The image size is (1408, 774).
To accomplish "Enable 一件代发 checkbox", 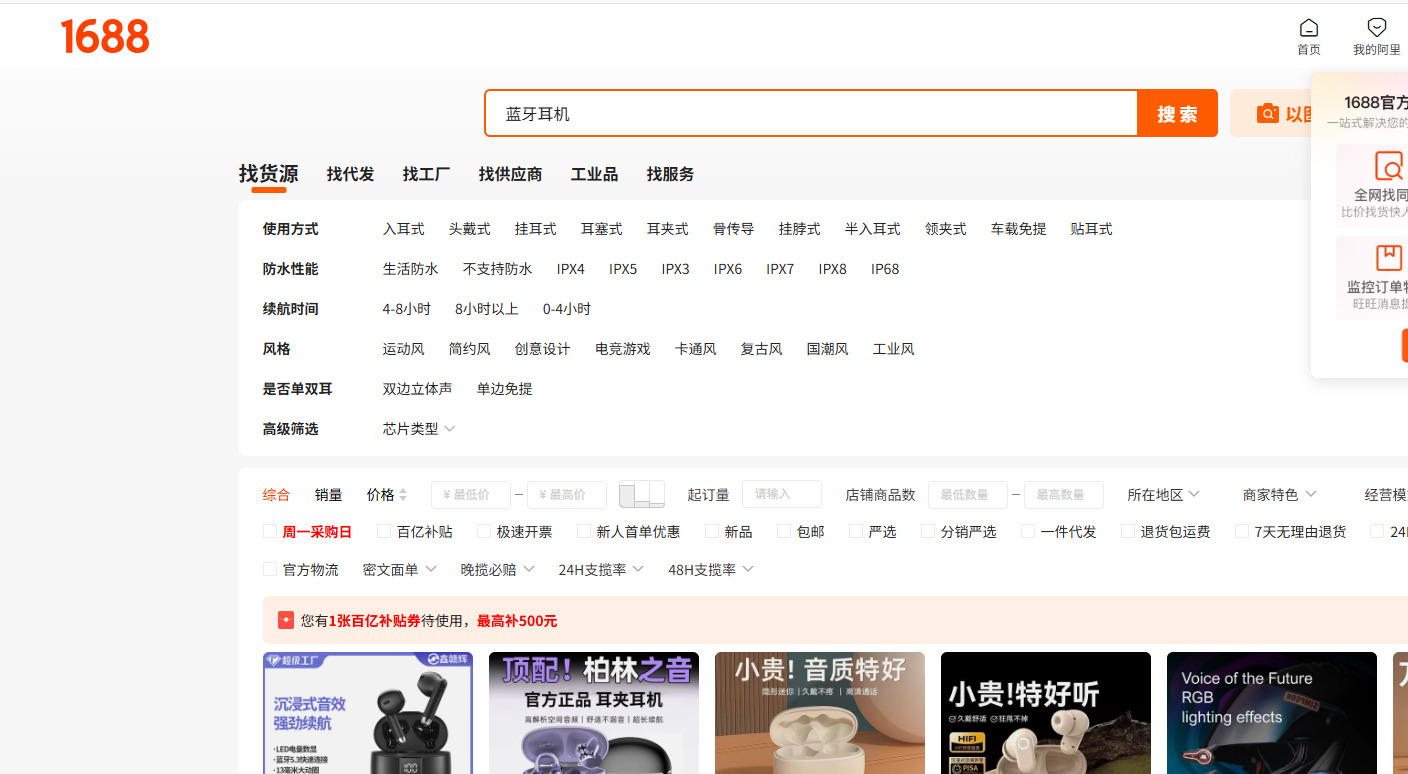I will point(1028,531).
